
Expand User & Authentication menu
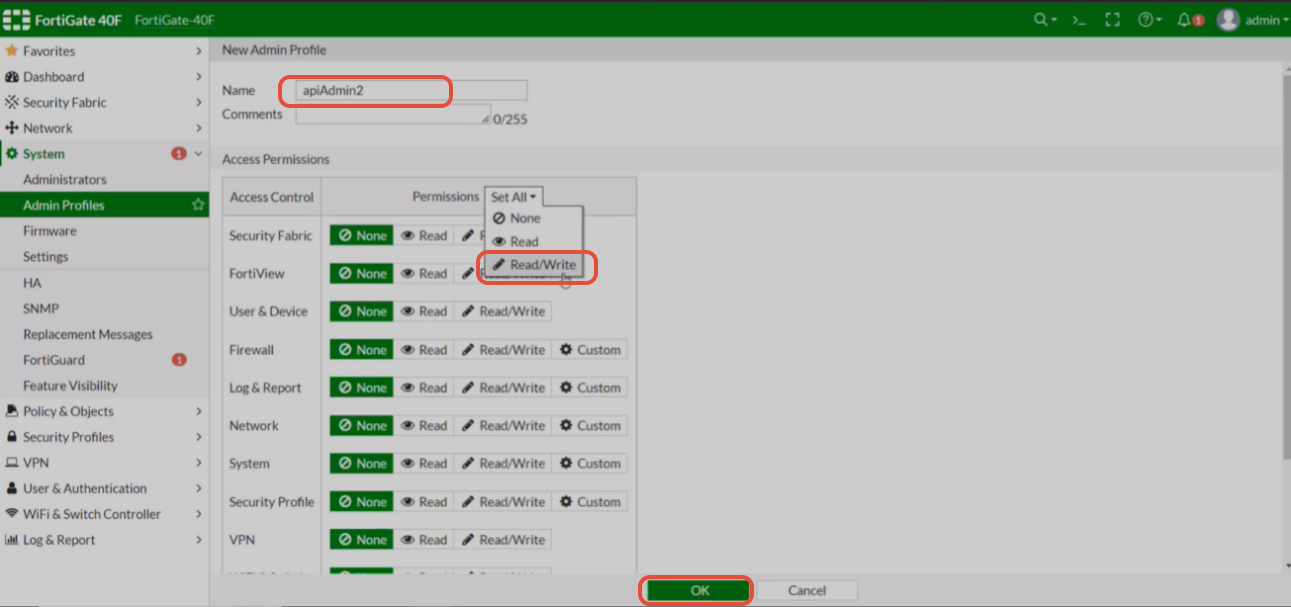click(104, 489)
